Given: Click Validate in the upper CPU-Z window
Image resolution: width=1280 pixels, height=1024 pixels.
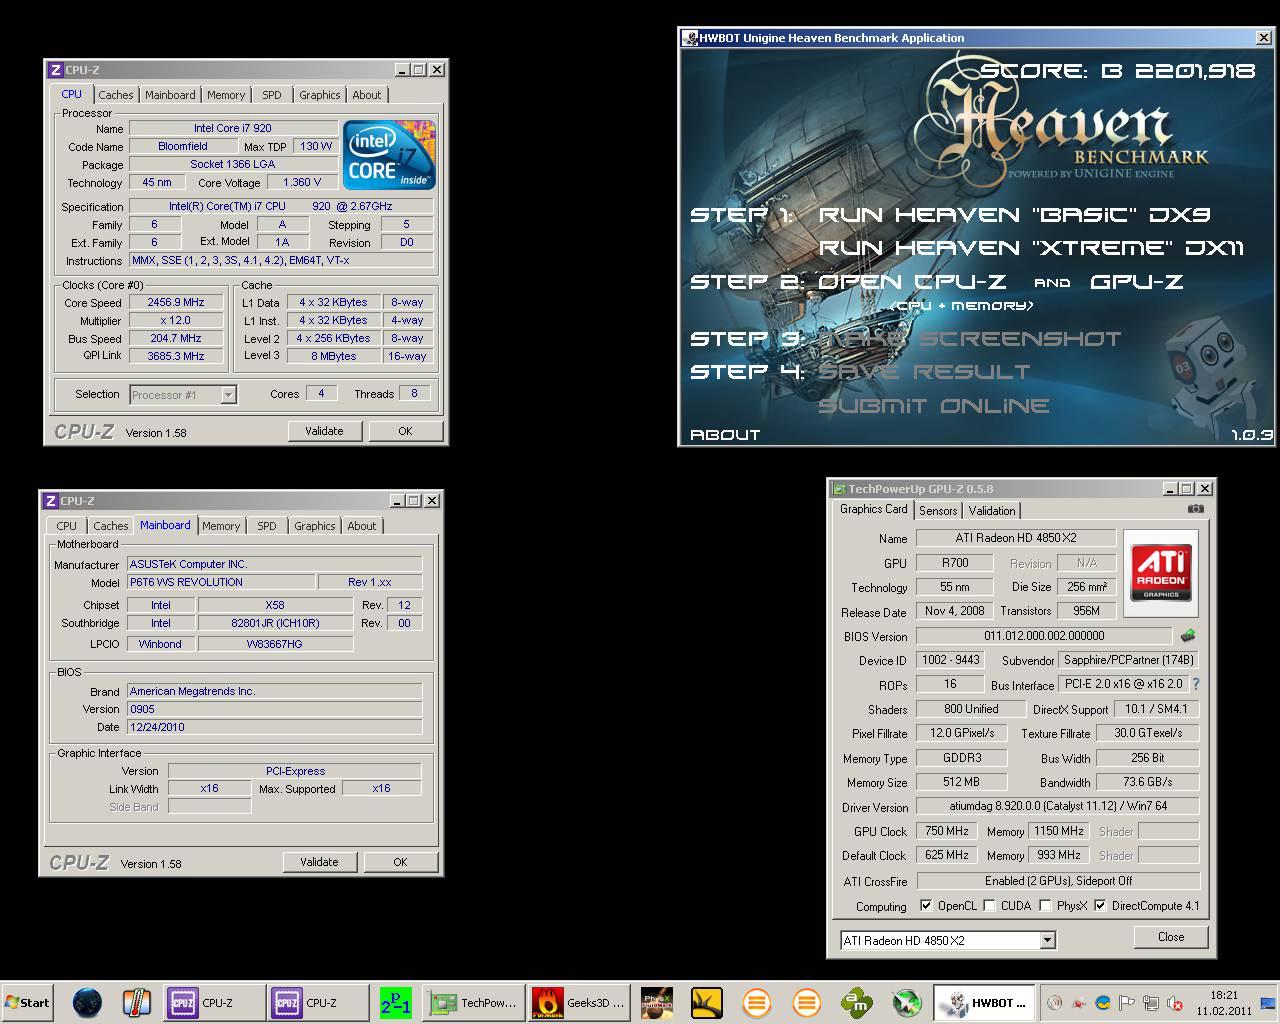Looking at the screenshot, I should [x=324, y=431].
